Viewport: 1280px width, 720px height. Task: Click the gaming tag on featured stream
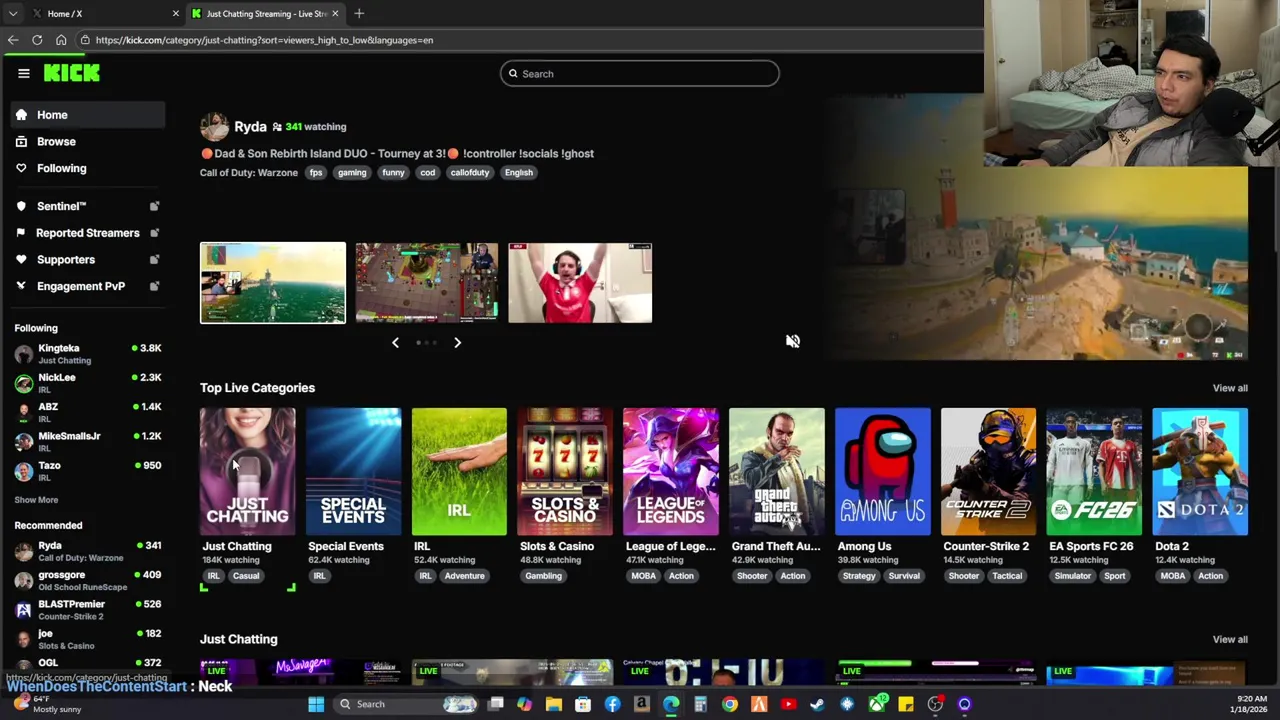click(x=352, y=173)
